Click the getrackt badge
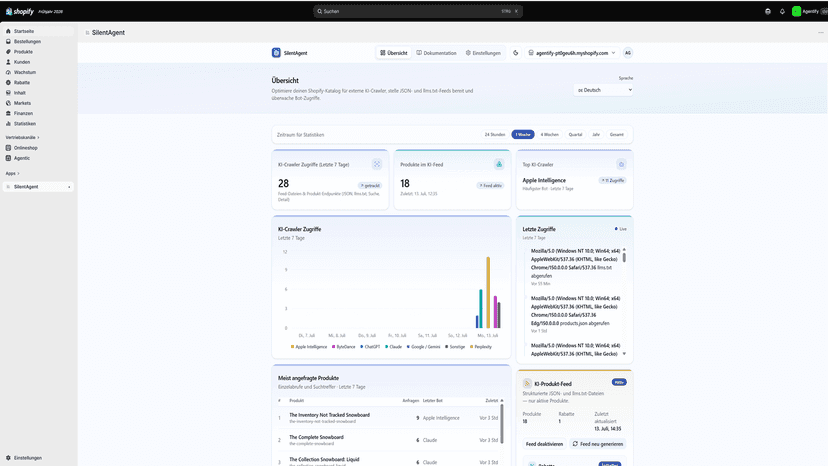The width and height of the screenshot is (828, 466). click(370, 185)
